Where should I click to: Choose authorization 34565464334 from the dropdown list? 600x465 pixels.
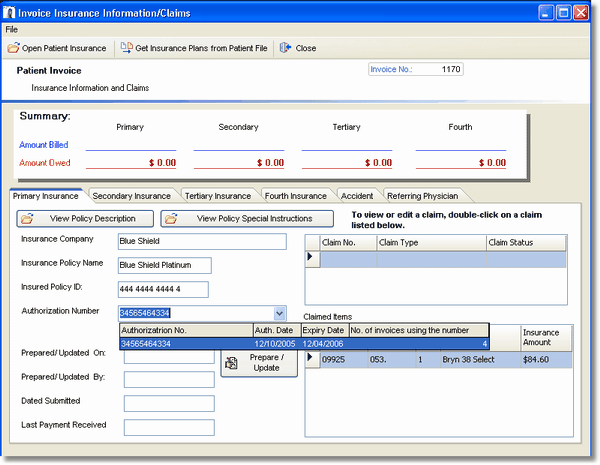pos(304,344)
